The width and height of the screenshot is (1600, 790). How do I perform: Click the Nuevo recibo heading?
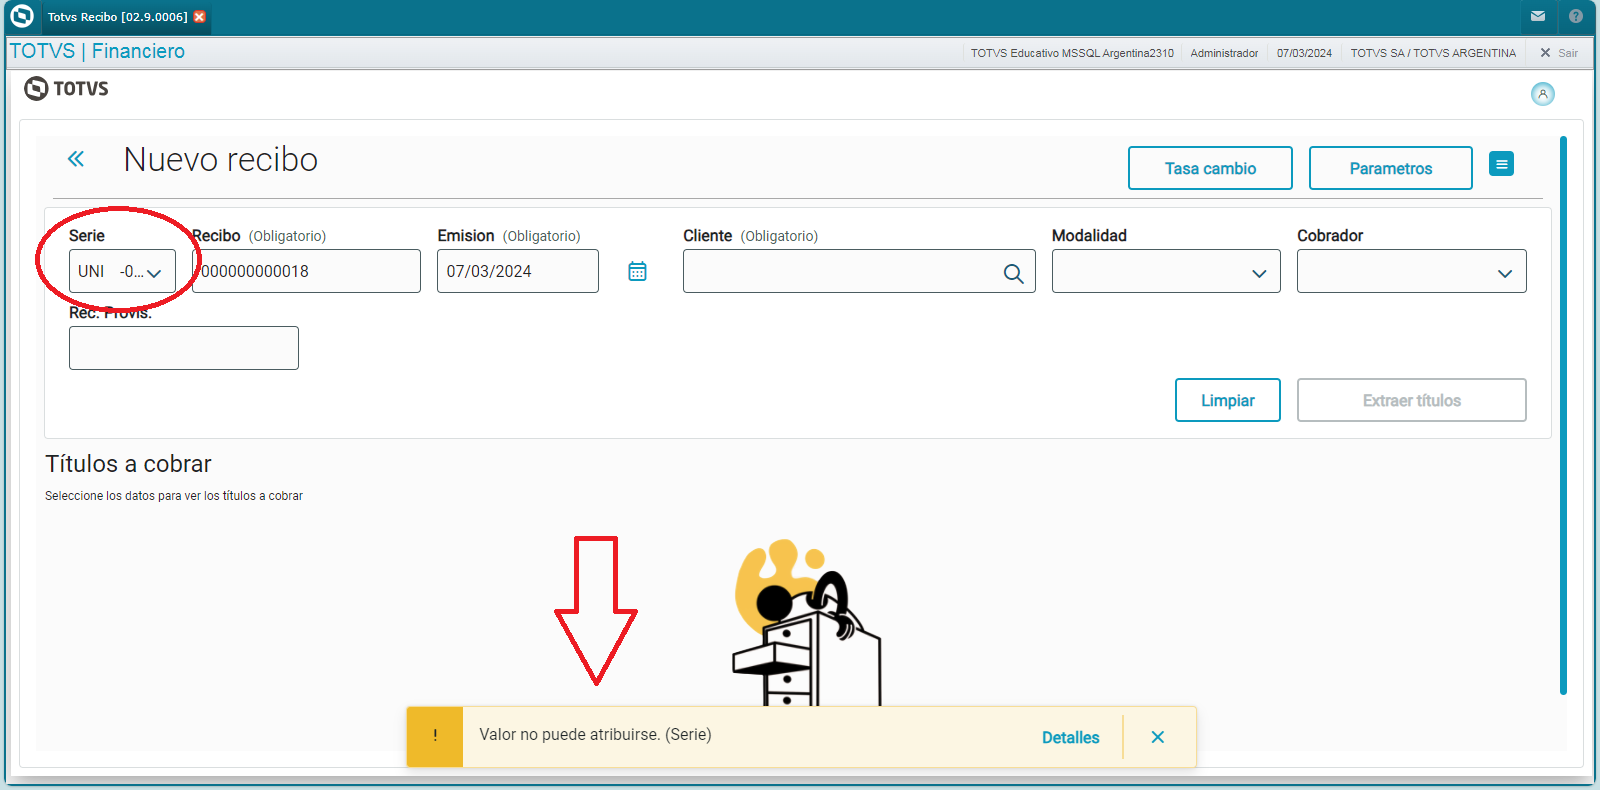pos(220,160)
